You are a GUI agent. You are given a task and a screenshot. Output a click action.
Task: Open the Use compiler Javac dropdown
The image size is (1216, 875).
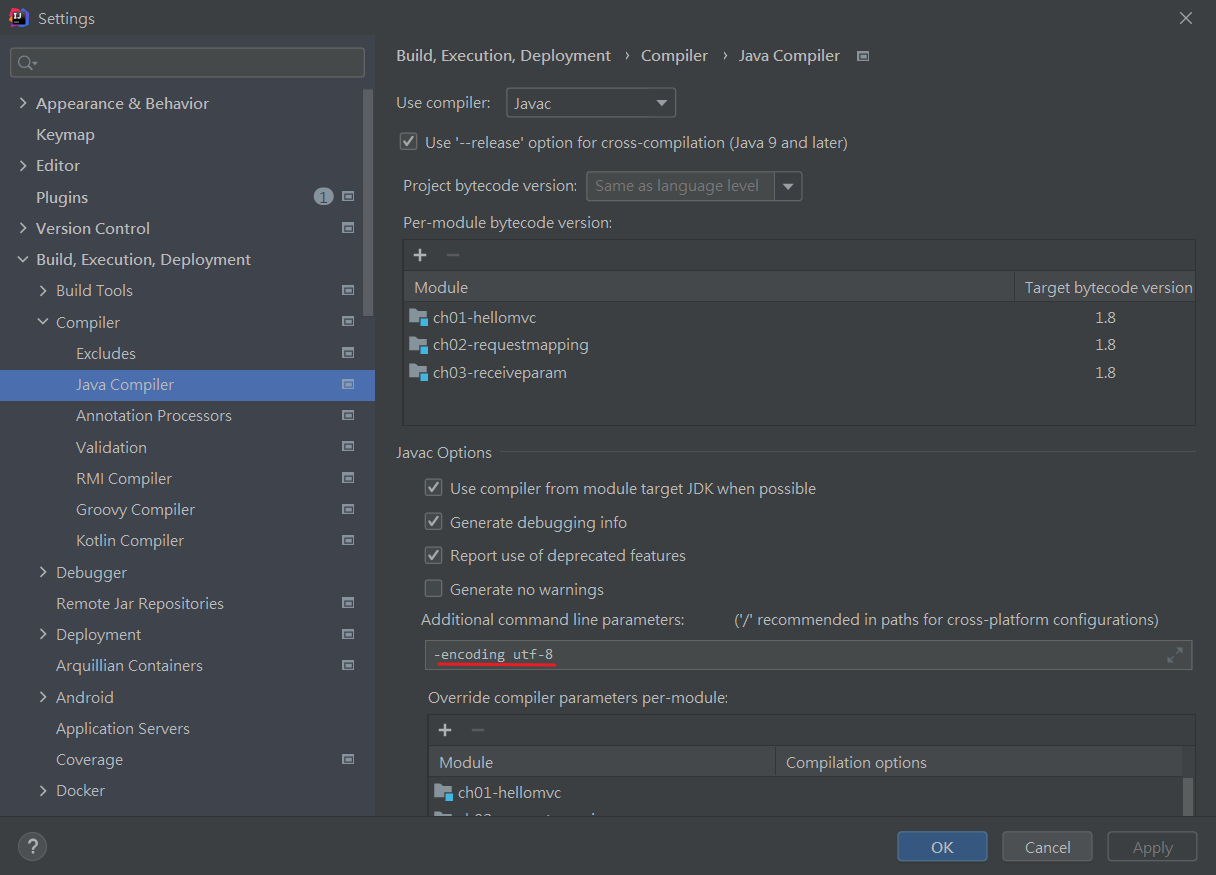point(590,103)
